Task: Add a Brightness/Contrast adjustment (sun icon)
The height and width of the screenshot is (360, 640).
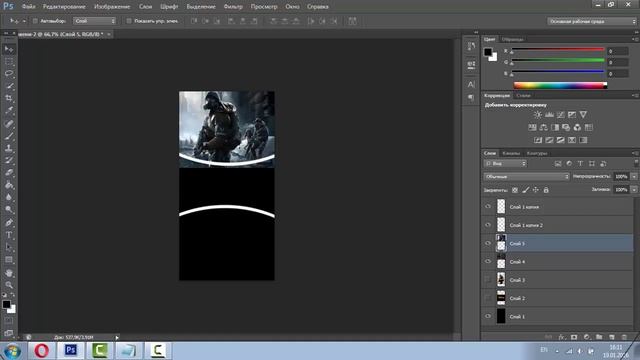Action: (538, 115)
